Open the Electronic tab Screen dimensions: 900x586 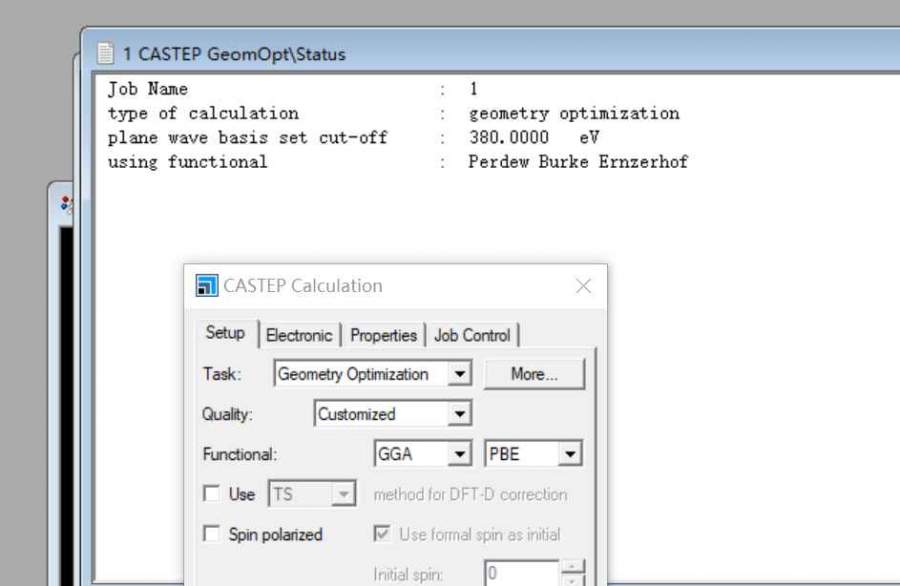click(299, 336)
